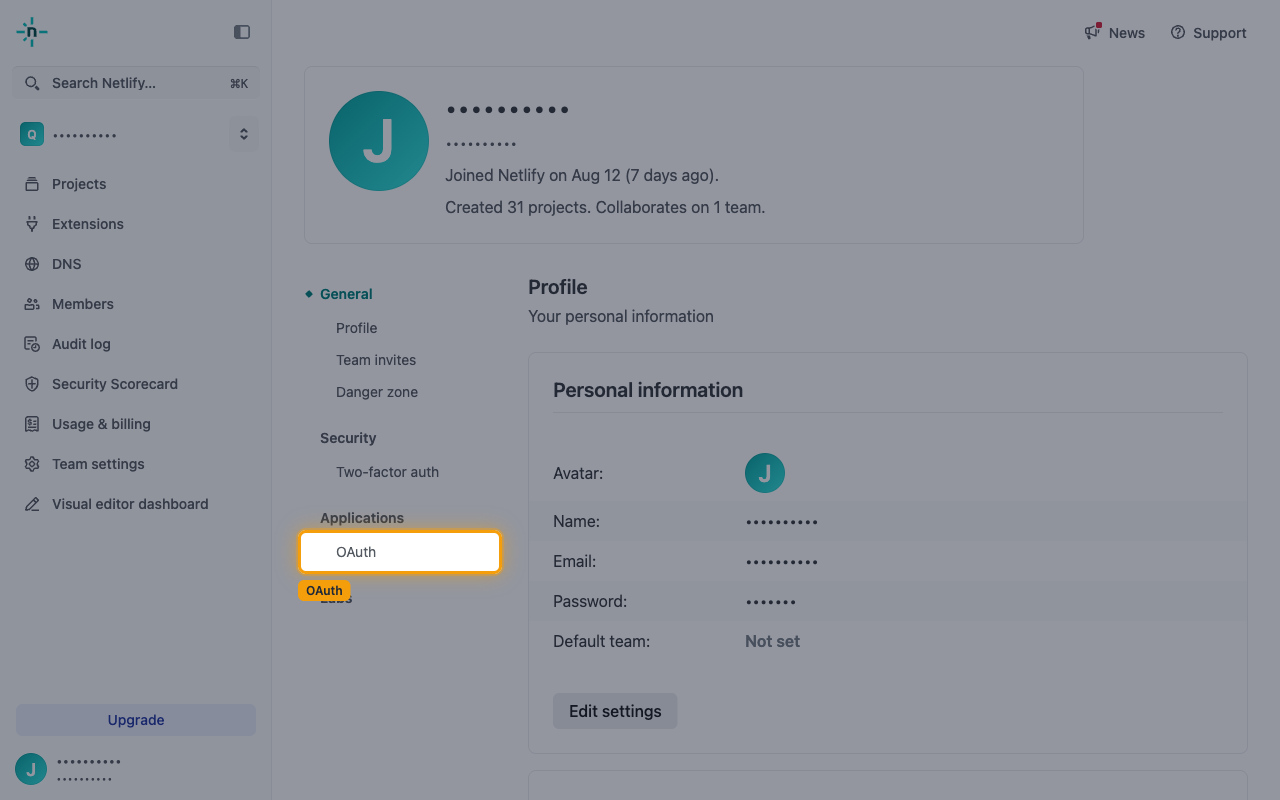Open the Search Netlify field

point(136,83)
